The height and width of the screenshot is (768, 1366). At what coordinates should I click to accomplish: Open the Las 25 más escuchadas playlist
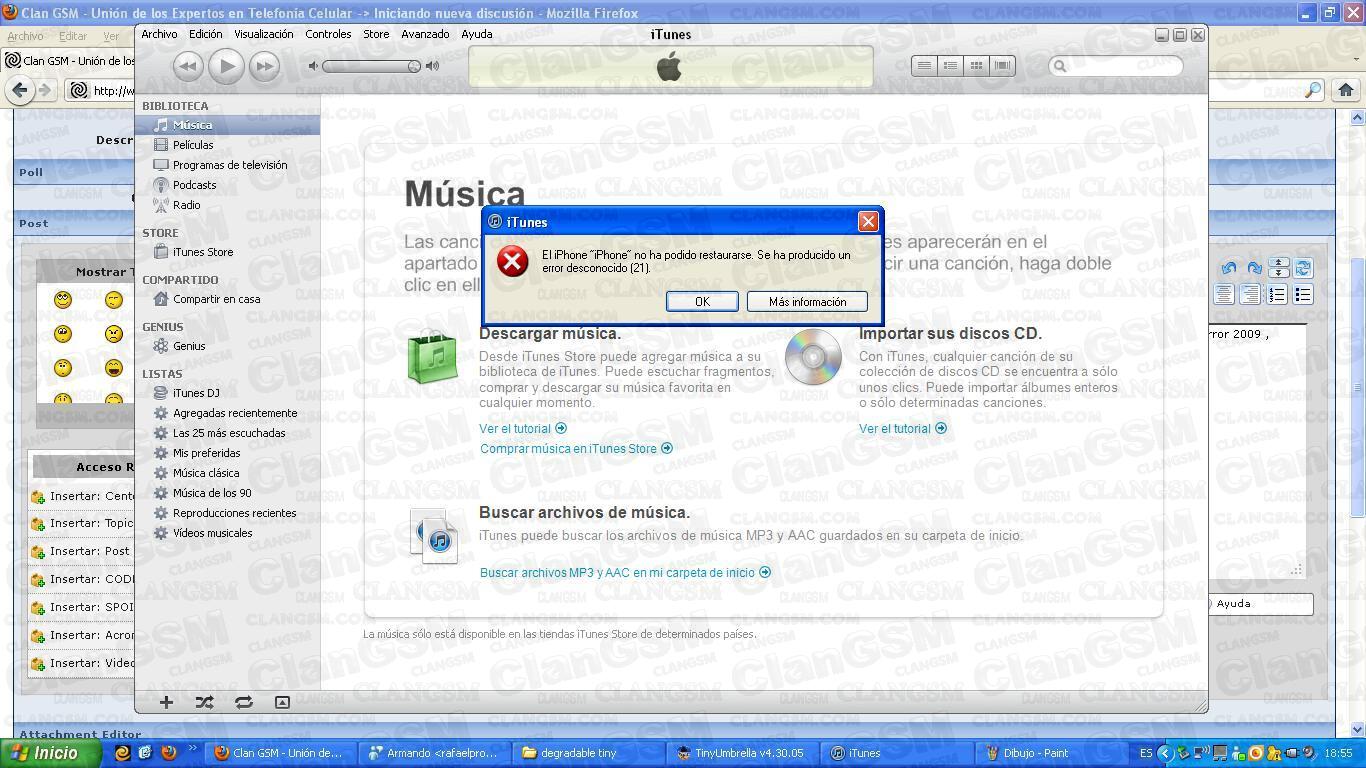pos(228,433)
